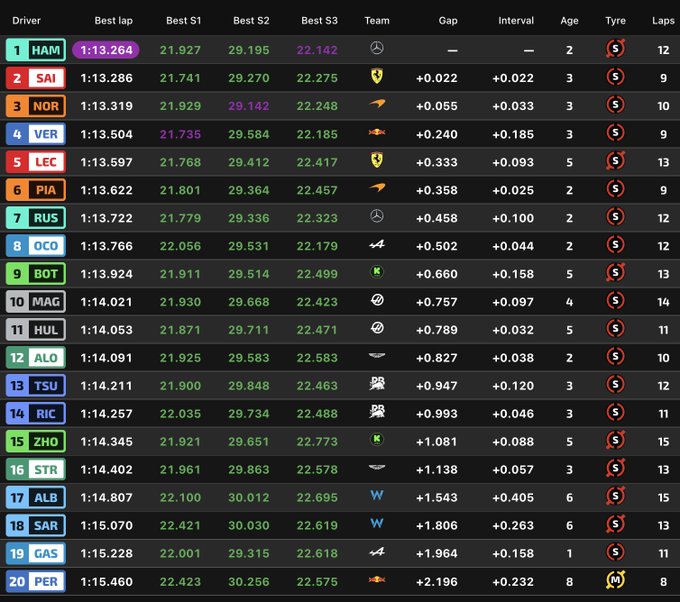Screen dimensions: 680x602
Task: Click the 22.773 sector three time
Action: coord(317,442)
